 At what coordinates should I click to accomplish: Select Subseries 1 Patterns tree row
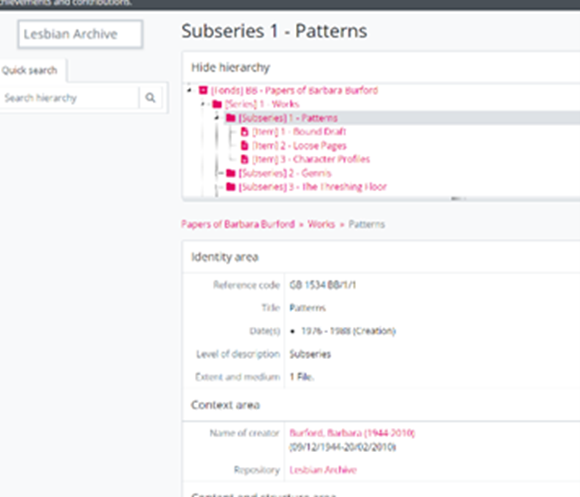click(288, 118)
